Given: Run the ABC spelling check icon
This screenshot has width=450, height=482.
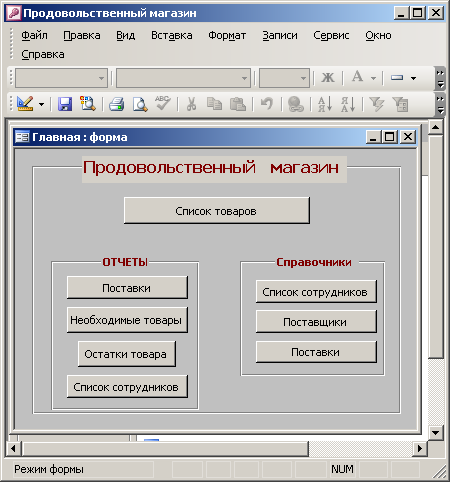Looking at the screenshot, I should click(x=163, y=103).
